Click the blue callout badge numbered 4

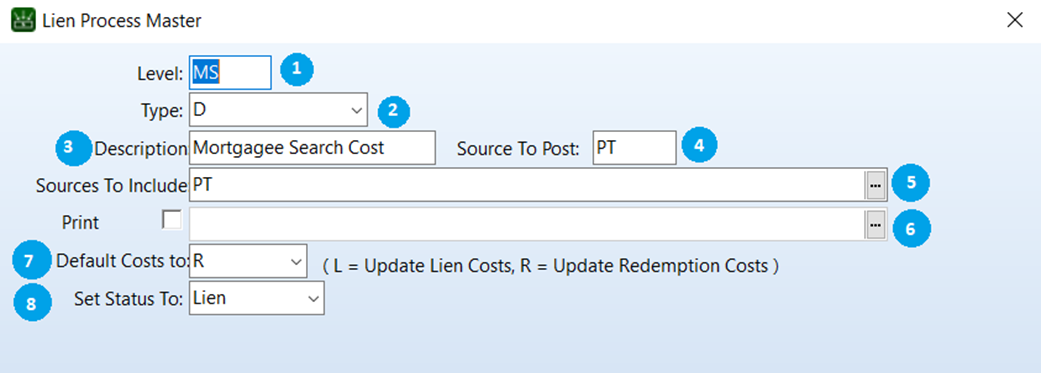[x=701, y=146]
